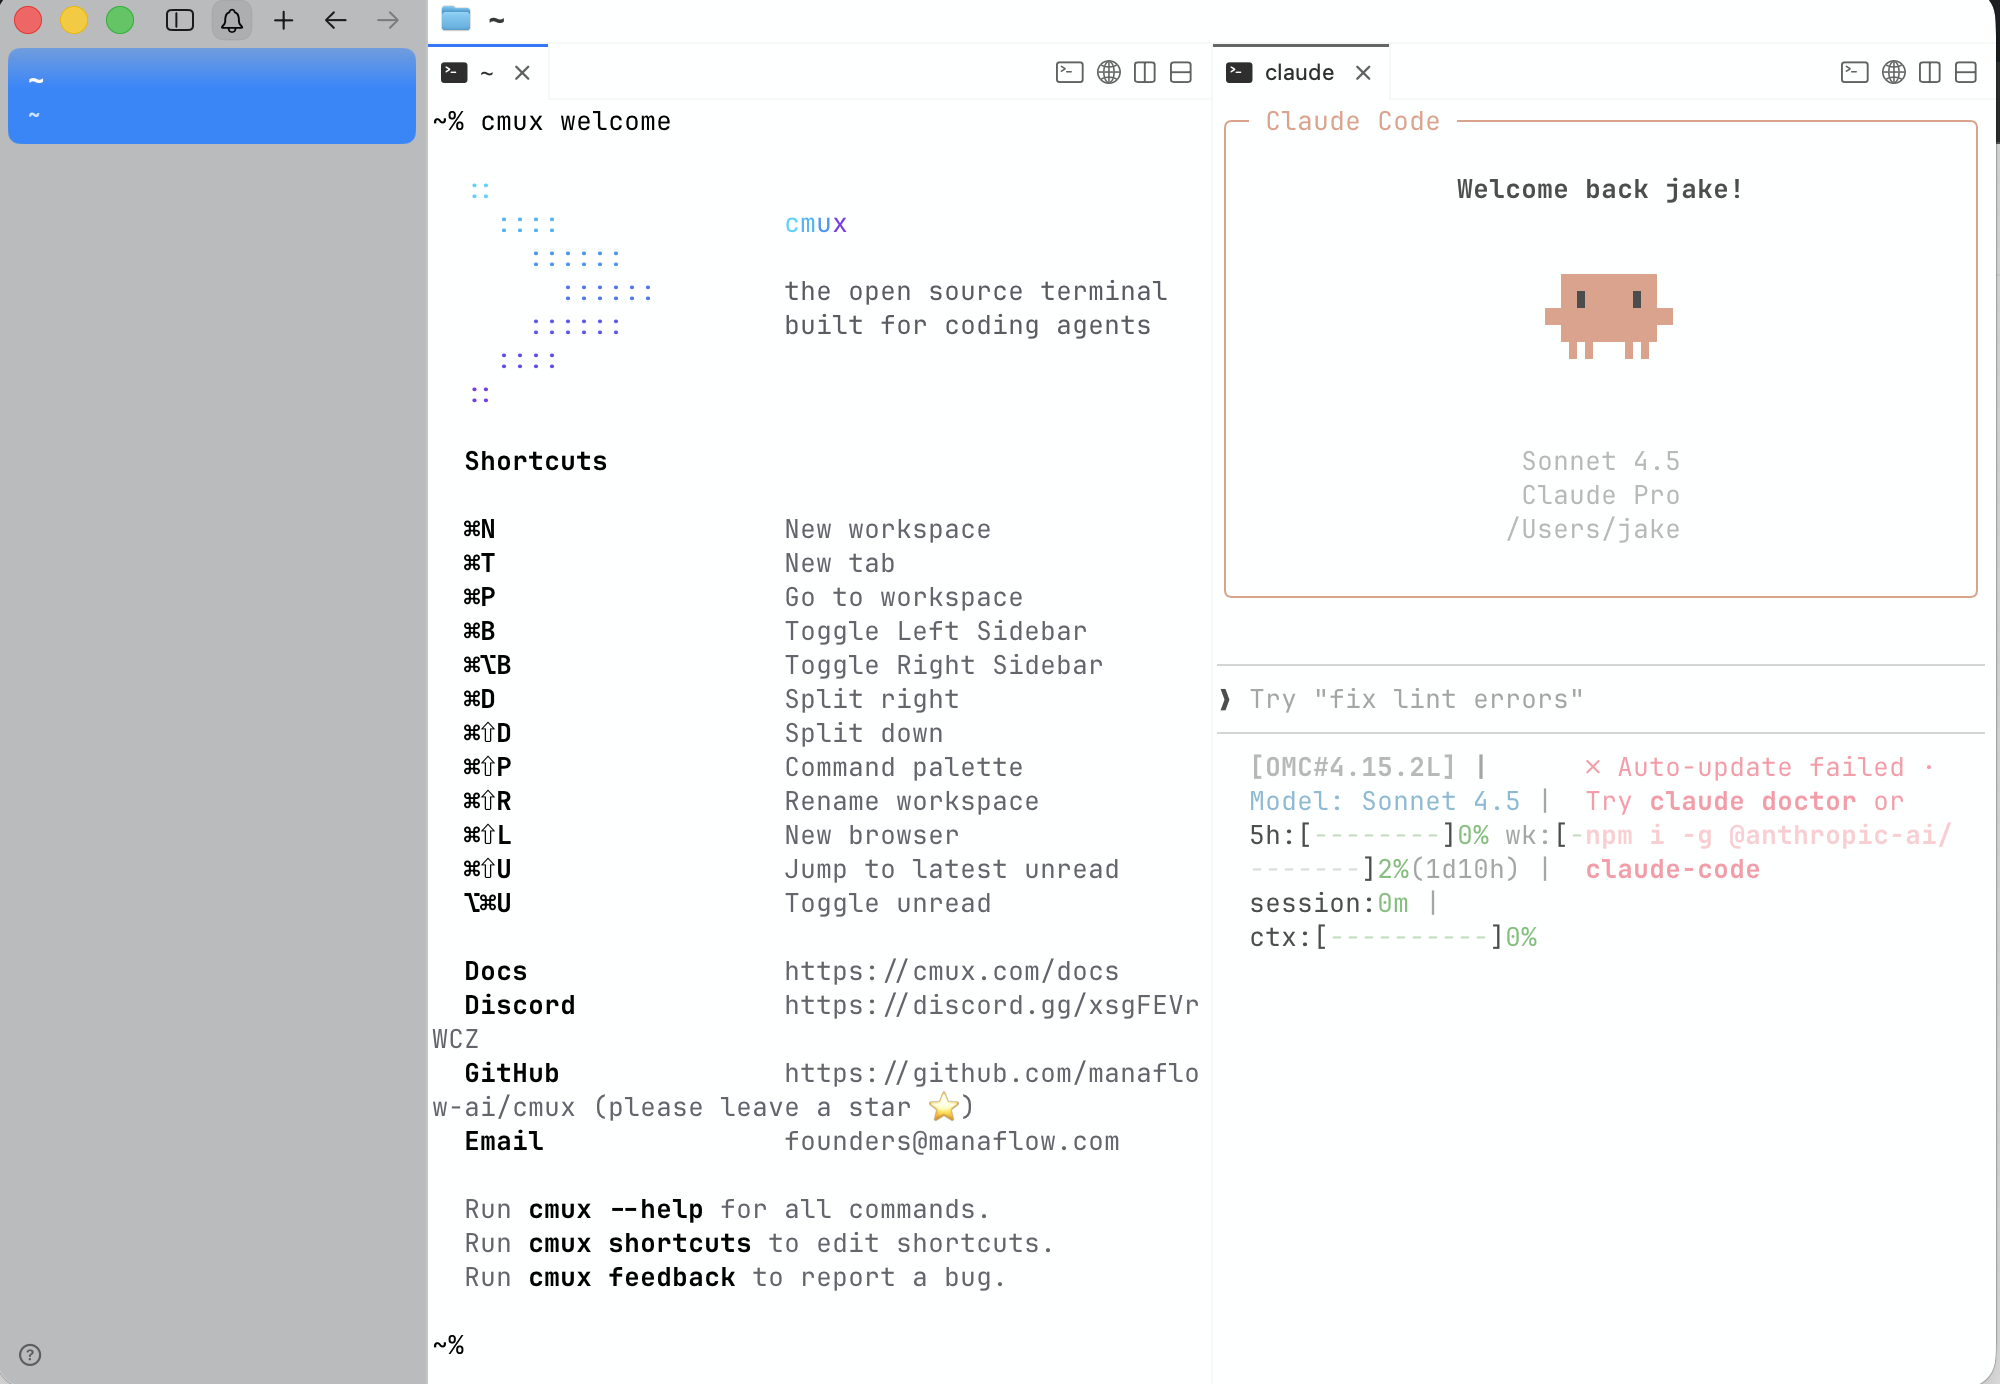
Task: Click the Claude Code pixel mascot
Action: (1608, 316)
